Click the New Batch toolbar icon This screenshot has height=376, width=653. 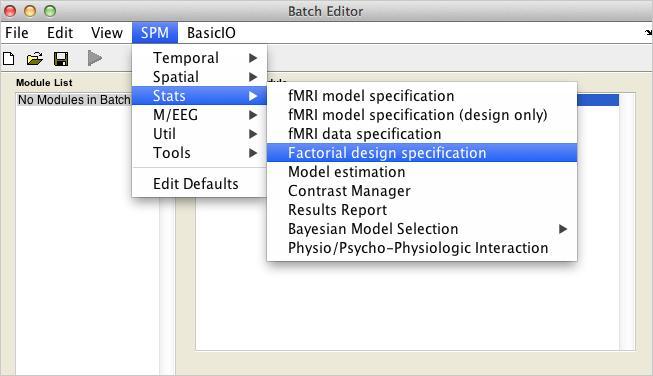9,59
